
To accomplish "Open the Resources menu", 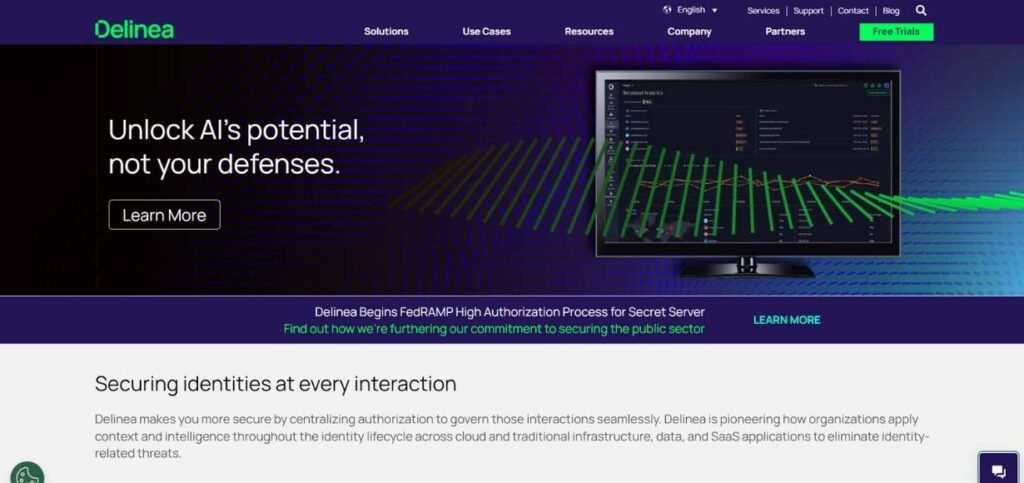I will click(589, 31).
